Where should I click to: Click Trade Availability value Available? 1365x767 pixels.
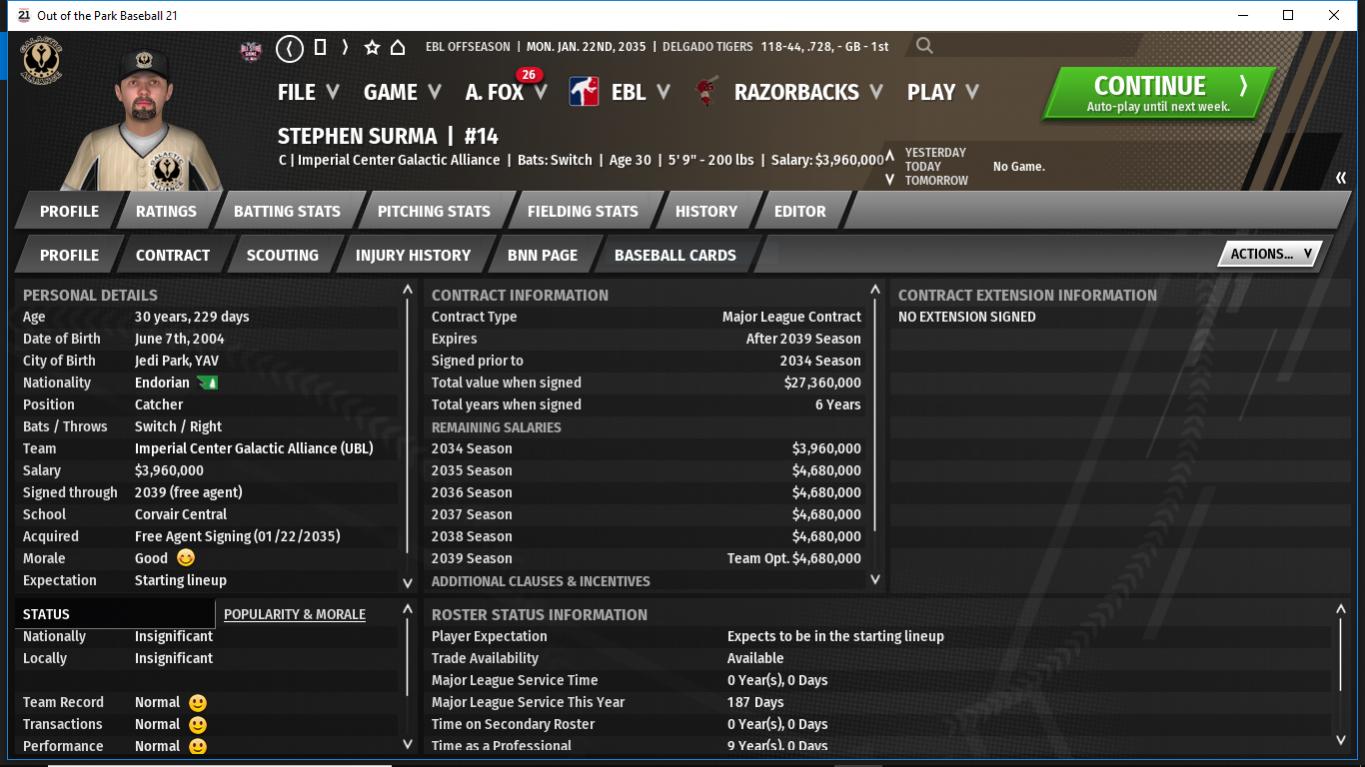[x=755, y=658]
